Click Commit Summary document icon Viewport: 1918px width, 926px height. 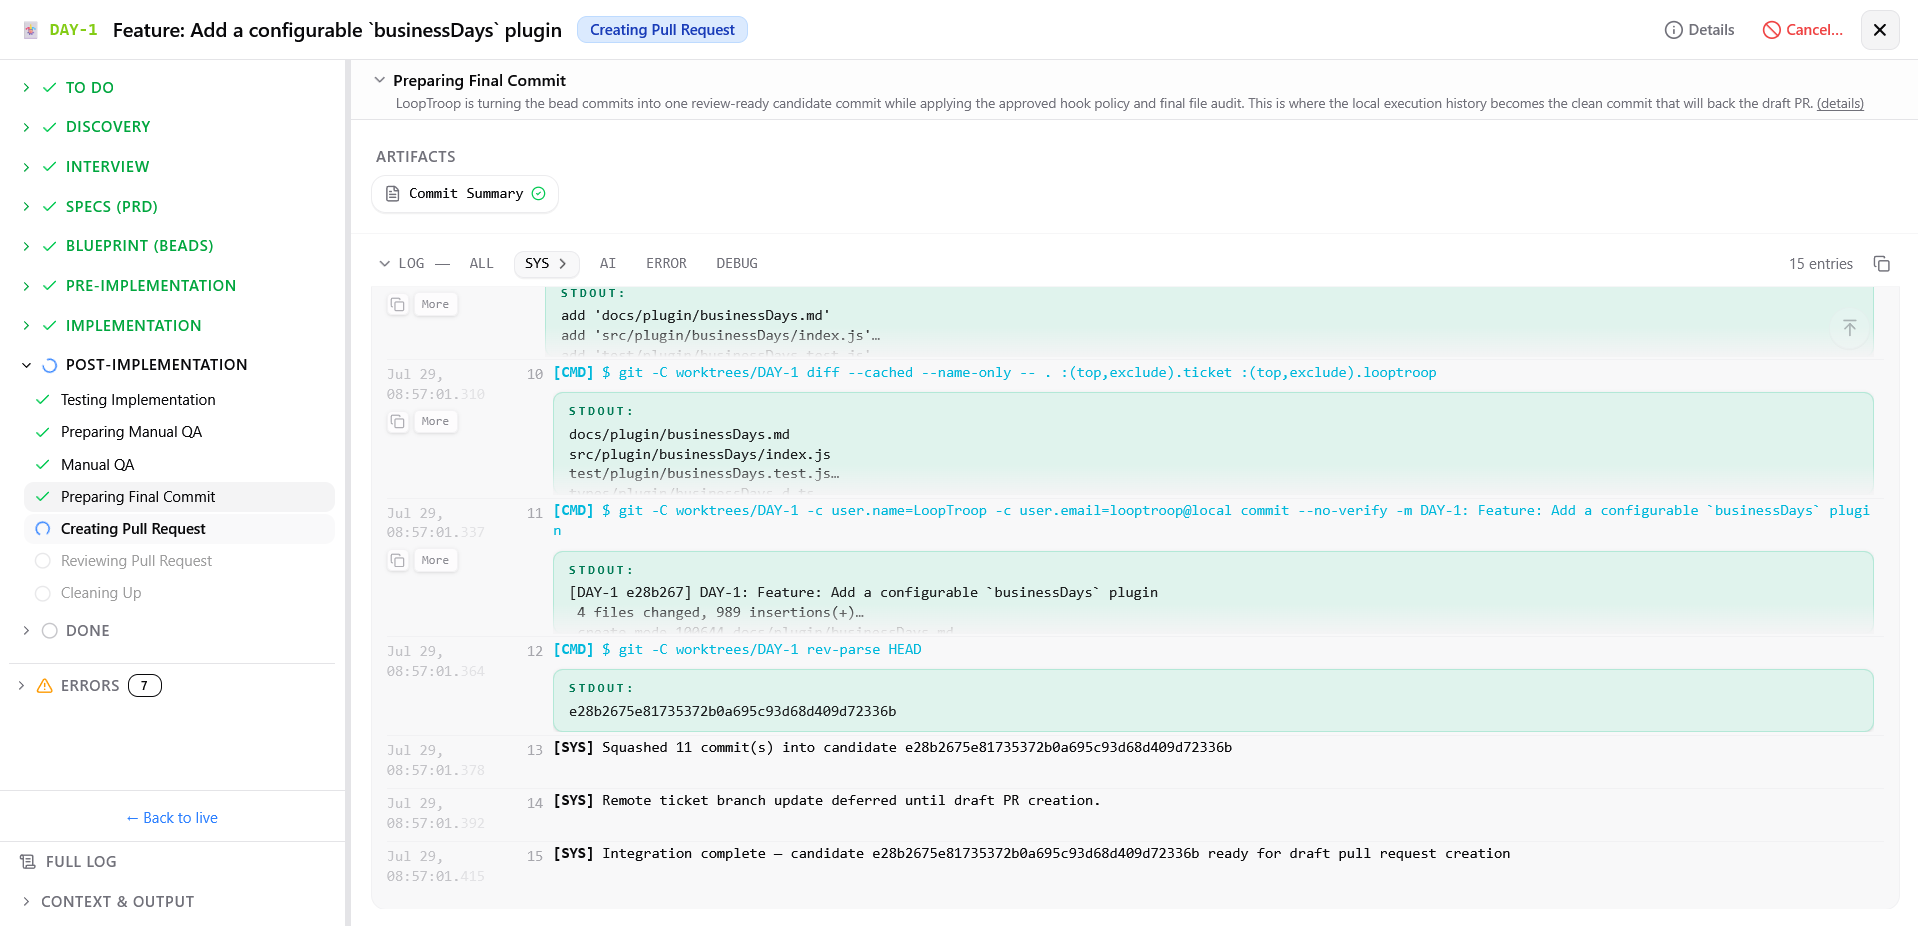click(x=393, y=194)
